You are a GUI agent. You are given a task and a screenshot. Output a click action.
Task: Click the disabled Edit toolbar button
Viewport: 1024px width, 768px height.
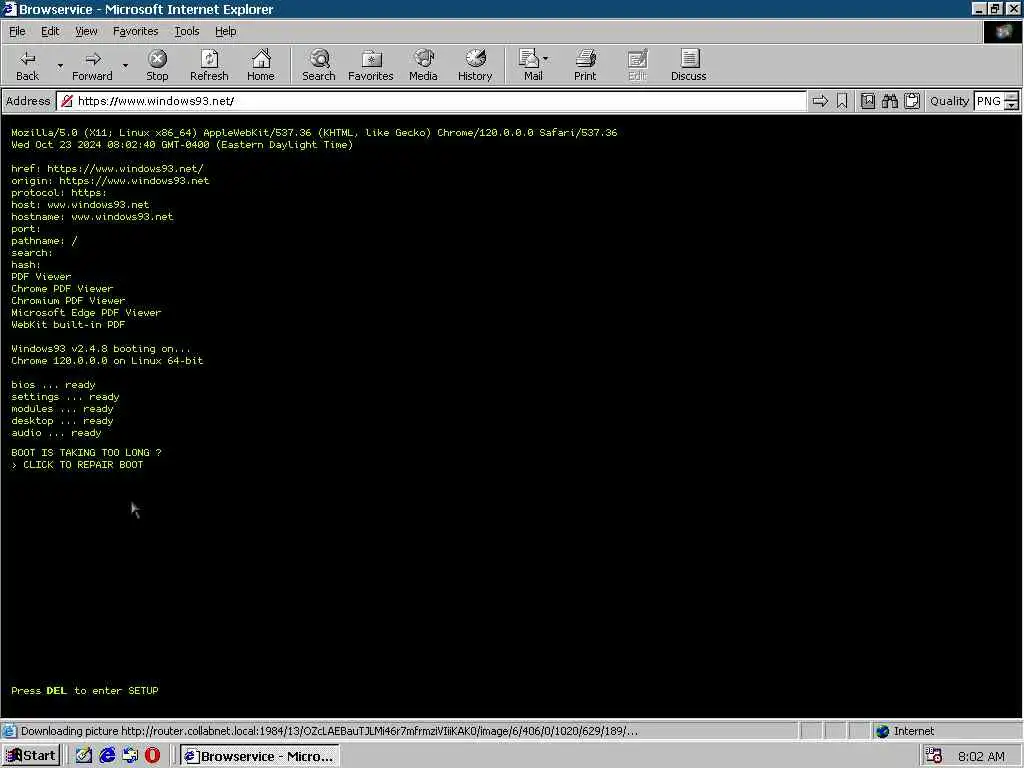[637, 65]
